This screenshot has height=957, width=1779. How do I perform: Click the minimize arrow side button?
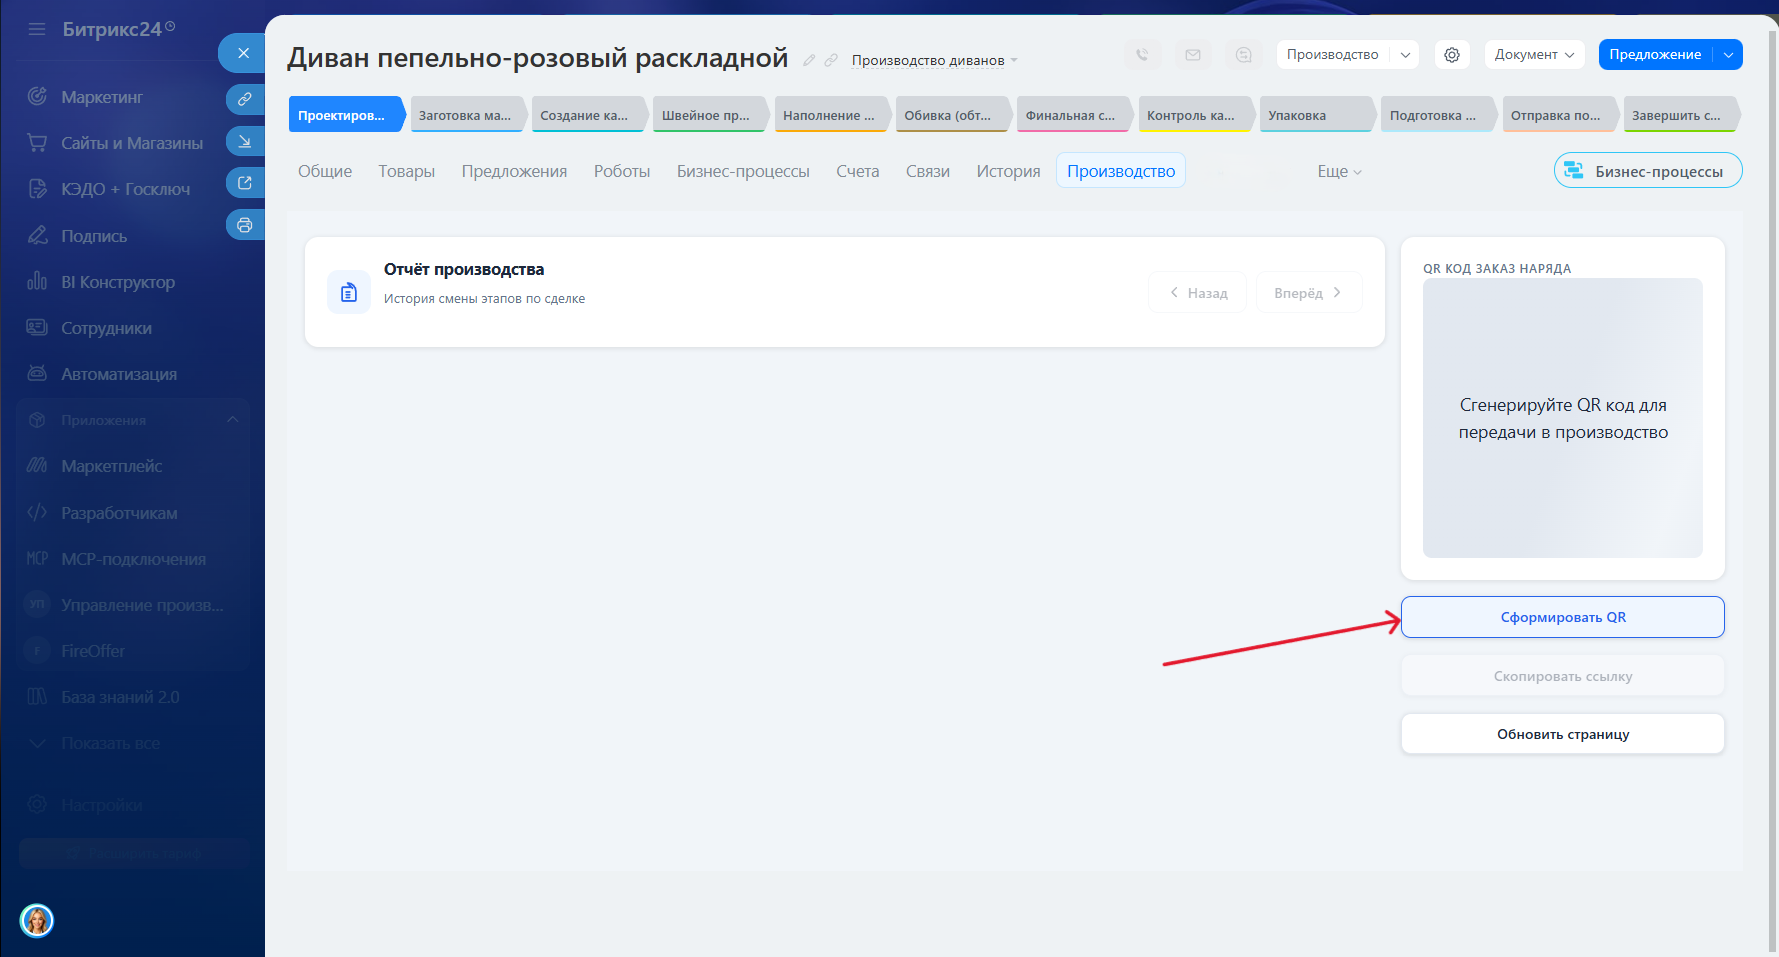(245, 141)
